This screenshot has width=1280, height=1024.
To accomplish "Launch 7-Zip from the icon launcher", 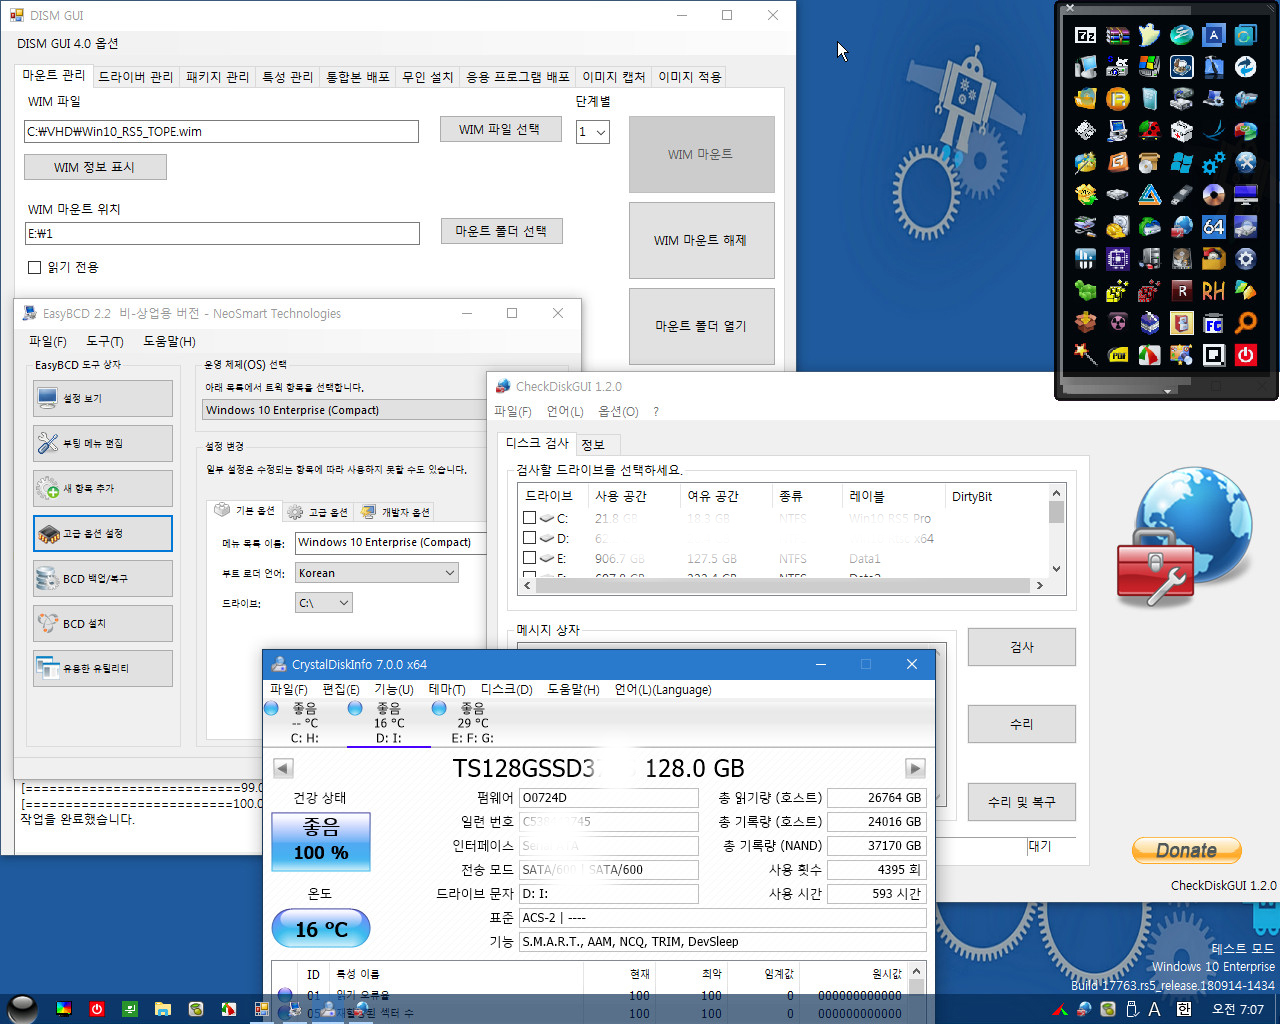I will 1085,35.
